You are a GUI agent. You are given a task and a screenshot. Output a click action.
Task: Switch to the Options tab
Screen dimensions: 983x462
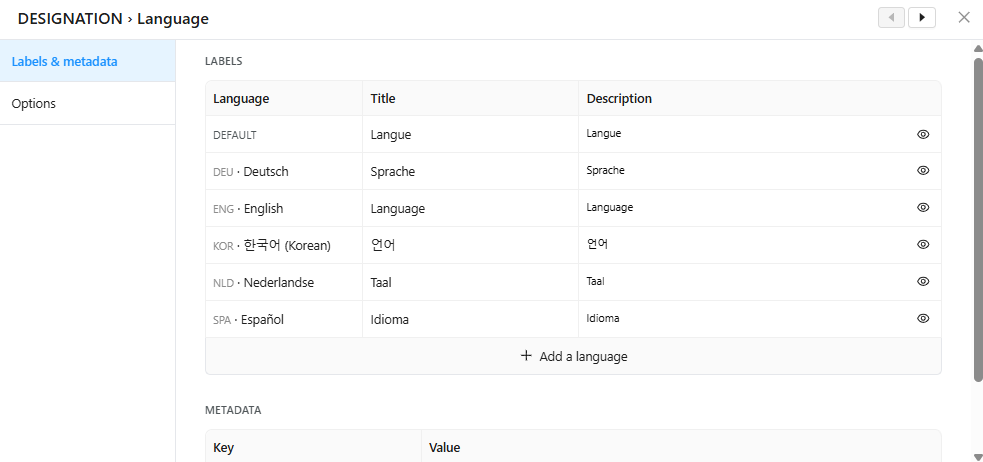[88, 103]
